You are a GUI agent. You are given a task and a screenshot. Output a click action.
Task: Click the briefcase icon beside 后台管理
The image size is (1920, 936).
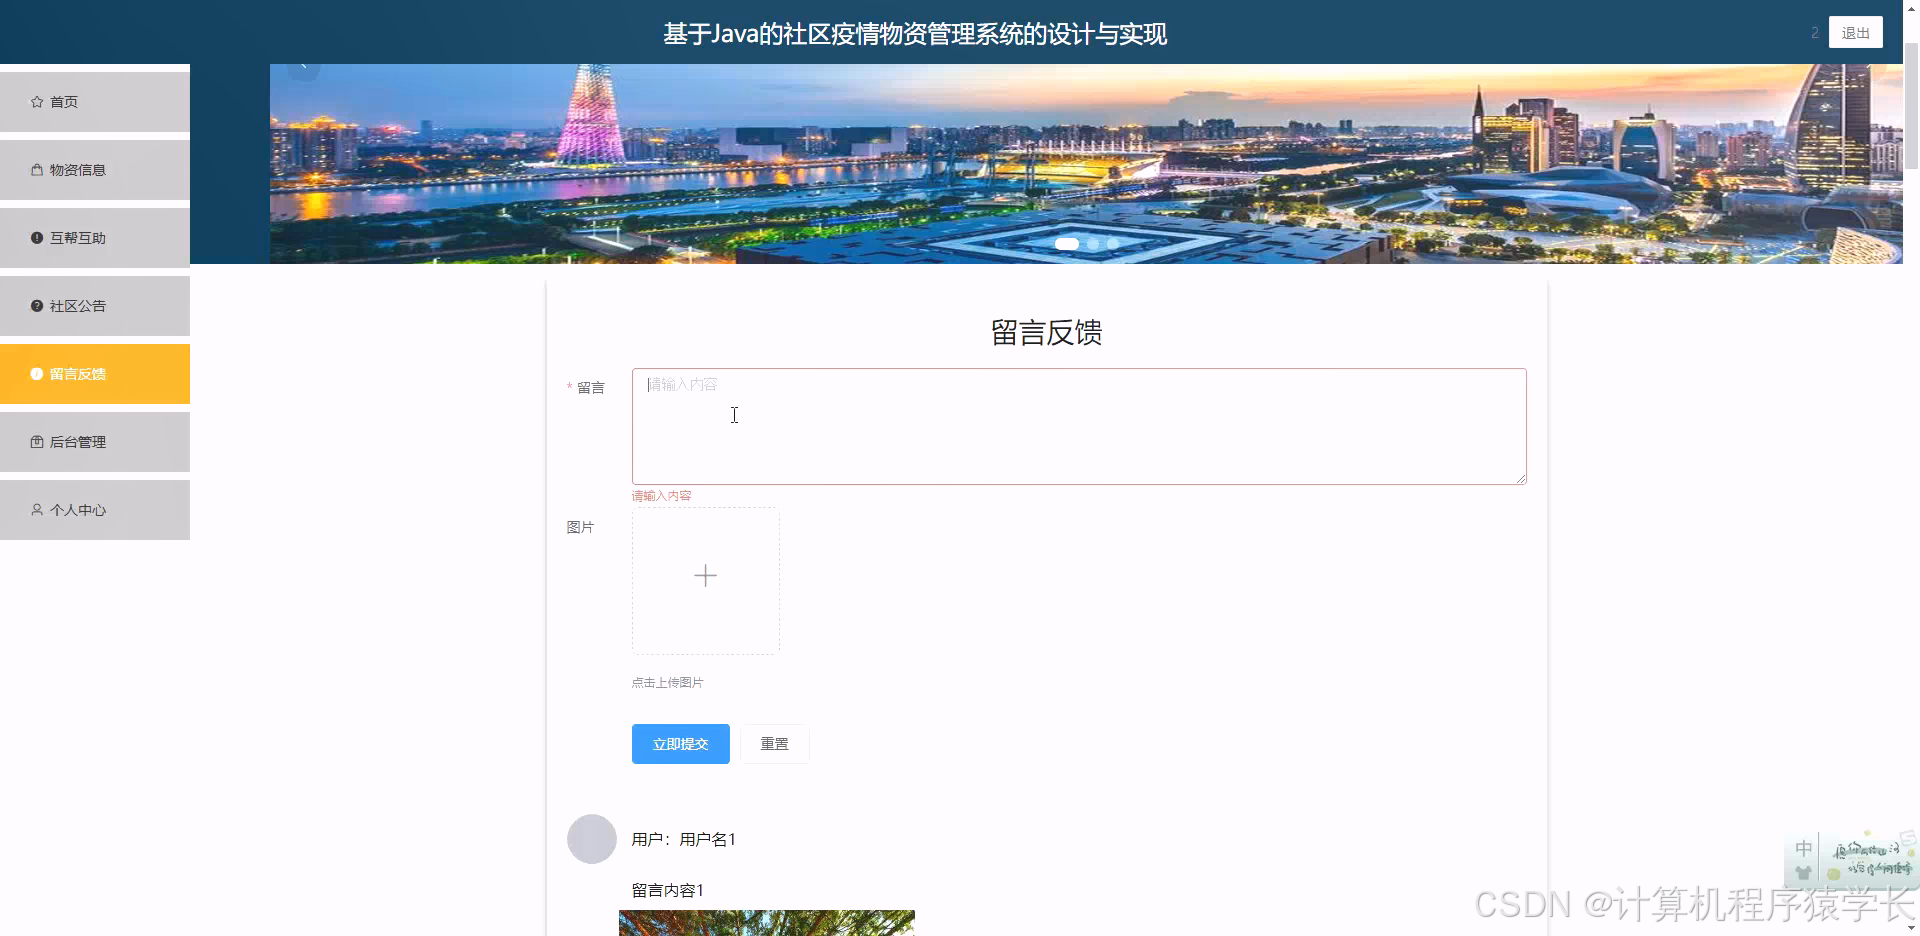pos(35,441)
